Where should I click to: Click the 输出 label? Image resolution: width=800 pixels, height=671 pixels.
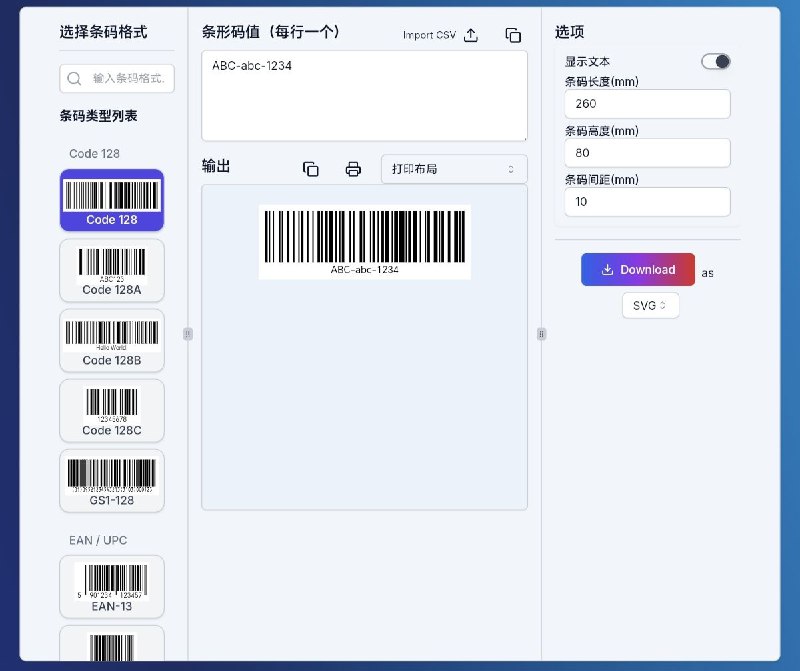click(216, 166)
